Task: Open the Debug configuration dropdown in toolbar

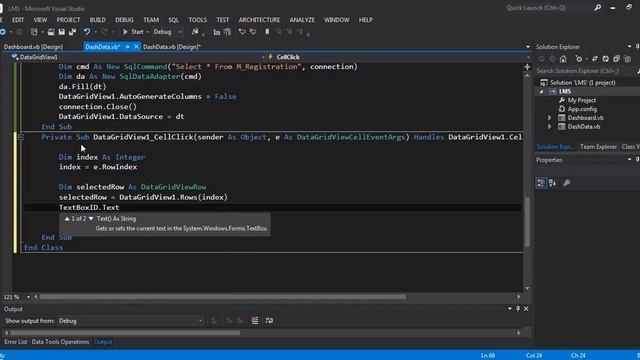Action: [x=168, y=32]
